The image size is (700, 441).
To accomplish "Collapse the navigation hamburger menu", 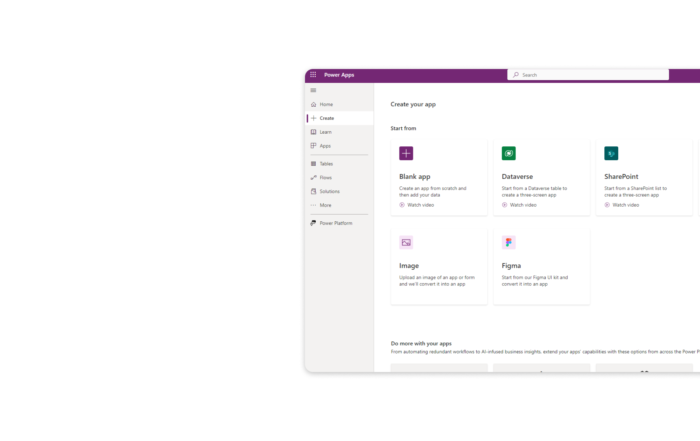I will pos(313,90).
